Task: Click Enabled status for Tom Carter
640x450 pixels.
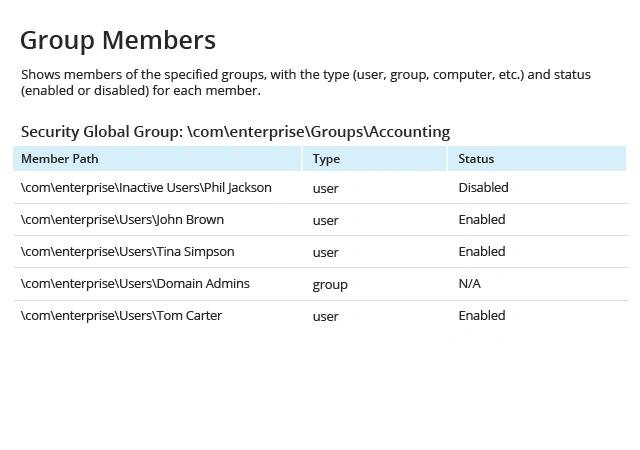Action: [482, 315]
